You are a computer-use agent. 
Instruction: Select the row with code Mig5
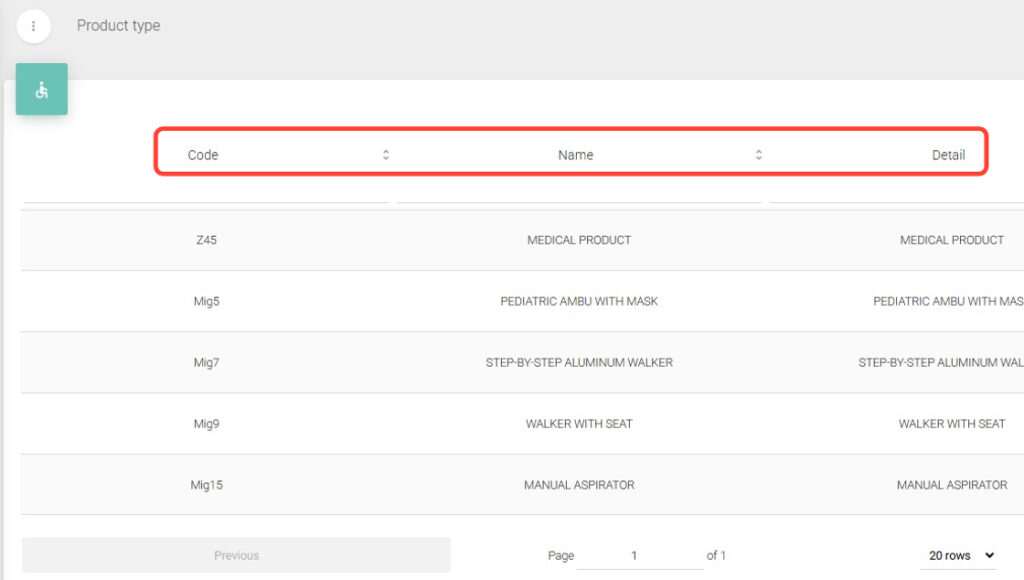205,301
